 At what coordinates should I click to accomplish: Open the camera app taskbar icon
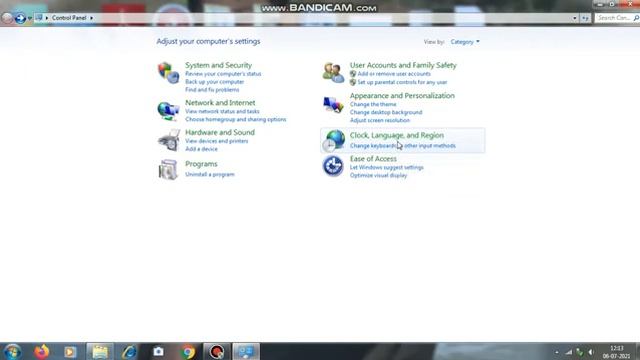point(159,351)
